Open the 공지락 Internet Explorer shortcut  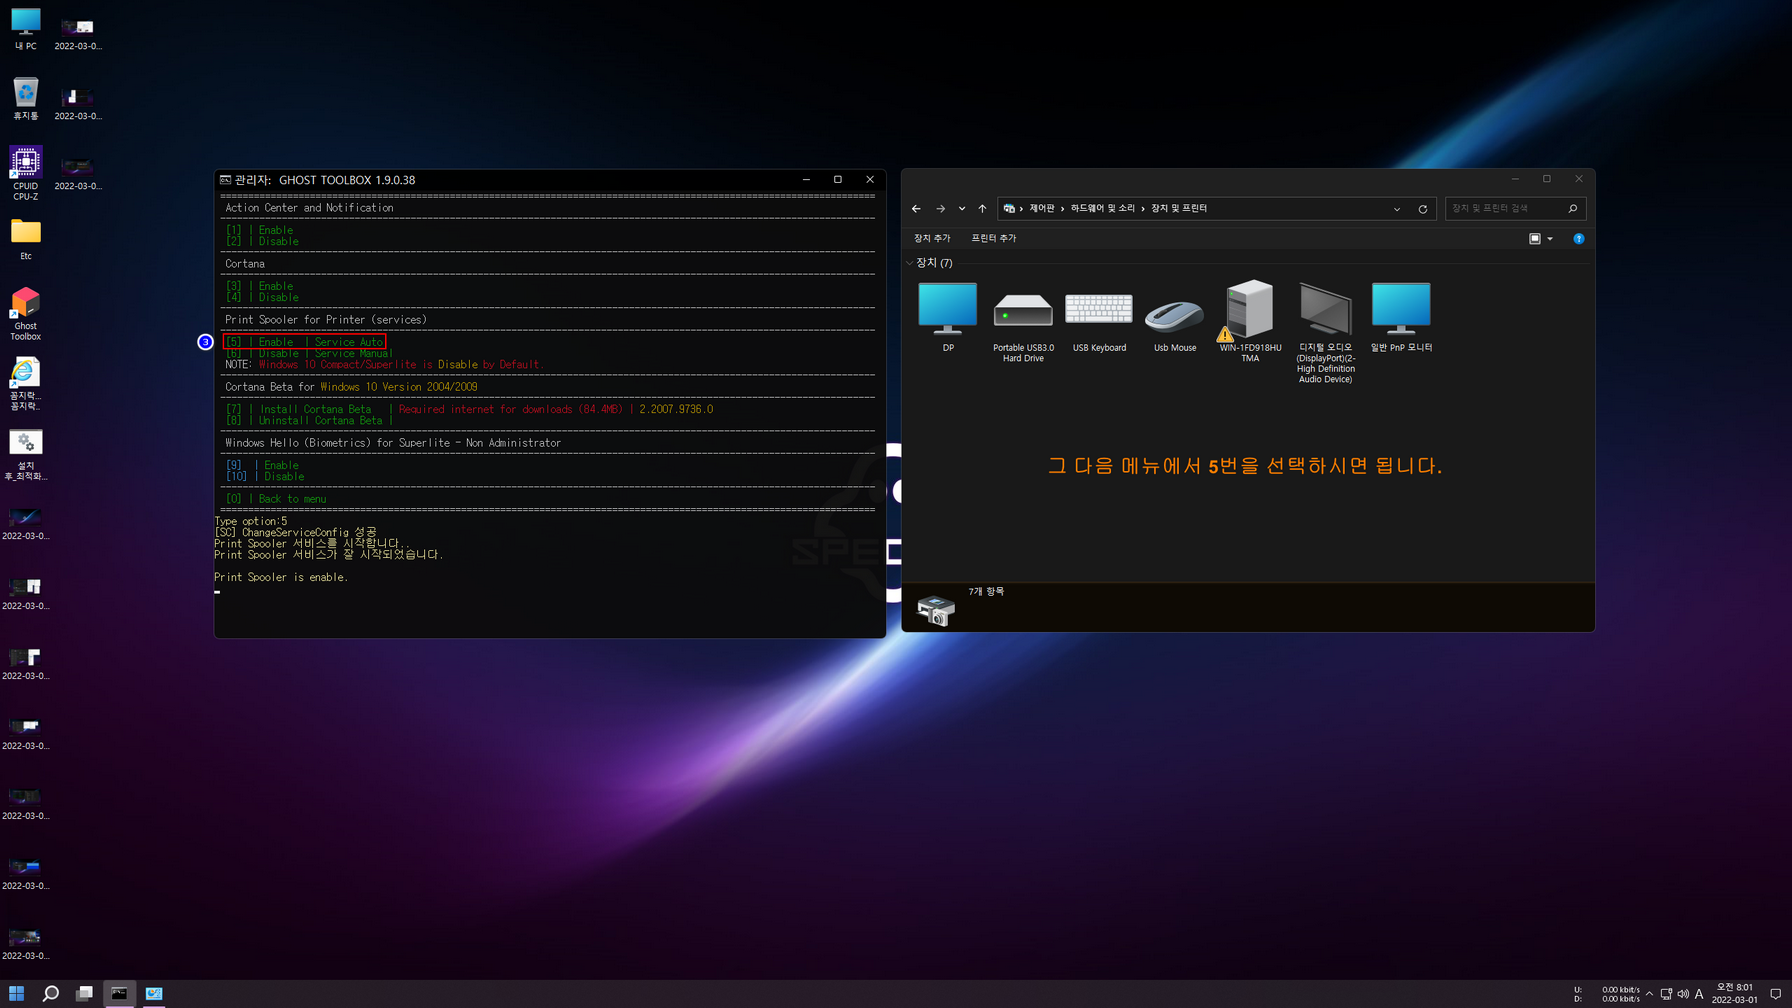pyautogui.click(x=25, y=384)
